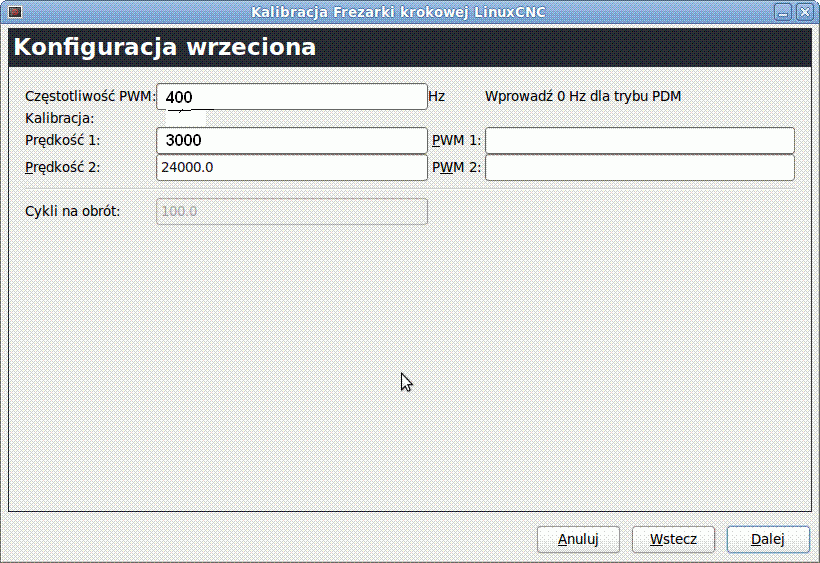Click the 'Kalibracja:' label
Image resolution: width=820 pixels, height=563 pixels.
[x=60, y=118]
